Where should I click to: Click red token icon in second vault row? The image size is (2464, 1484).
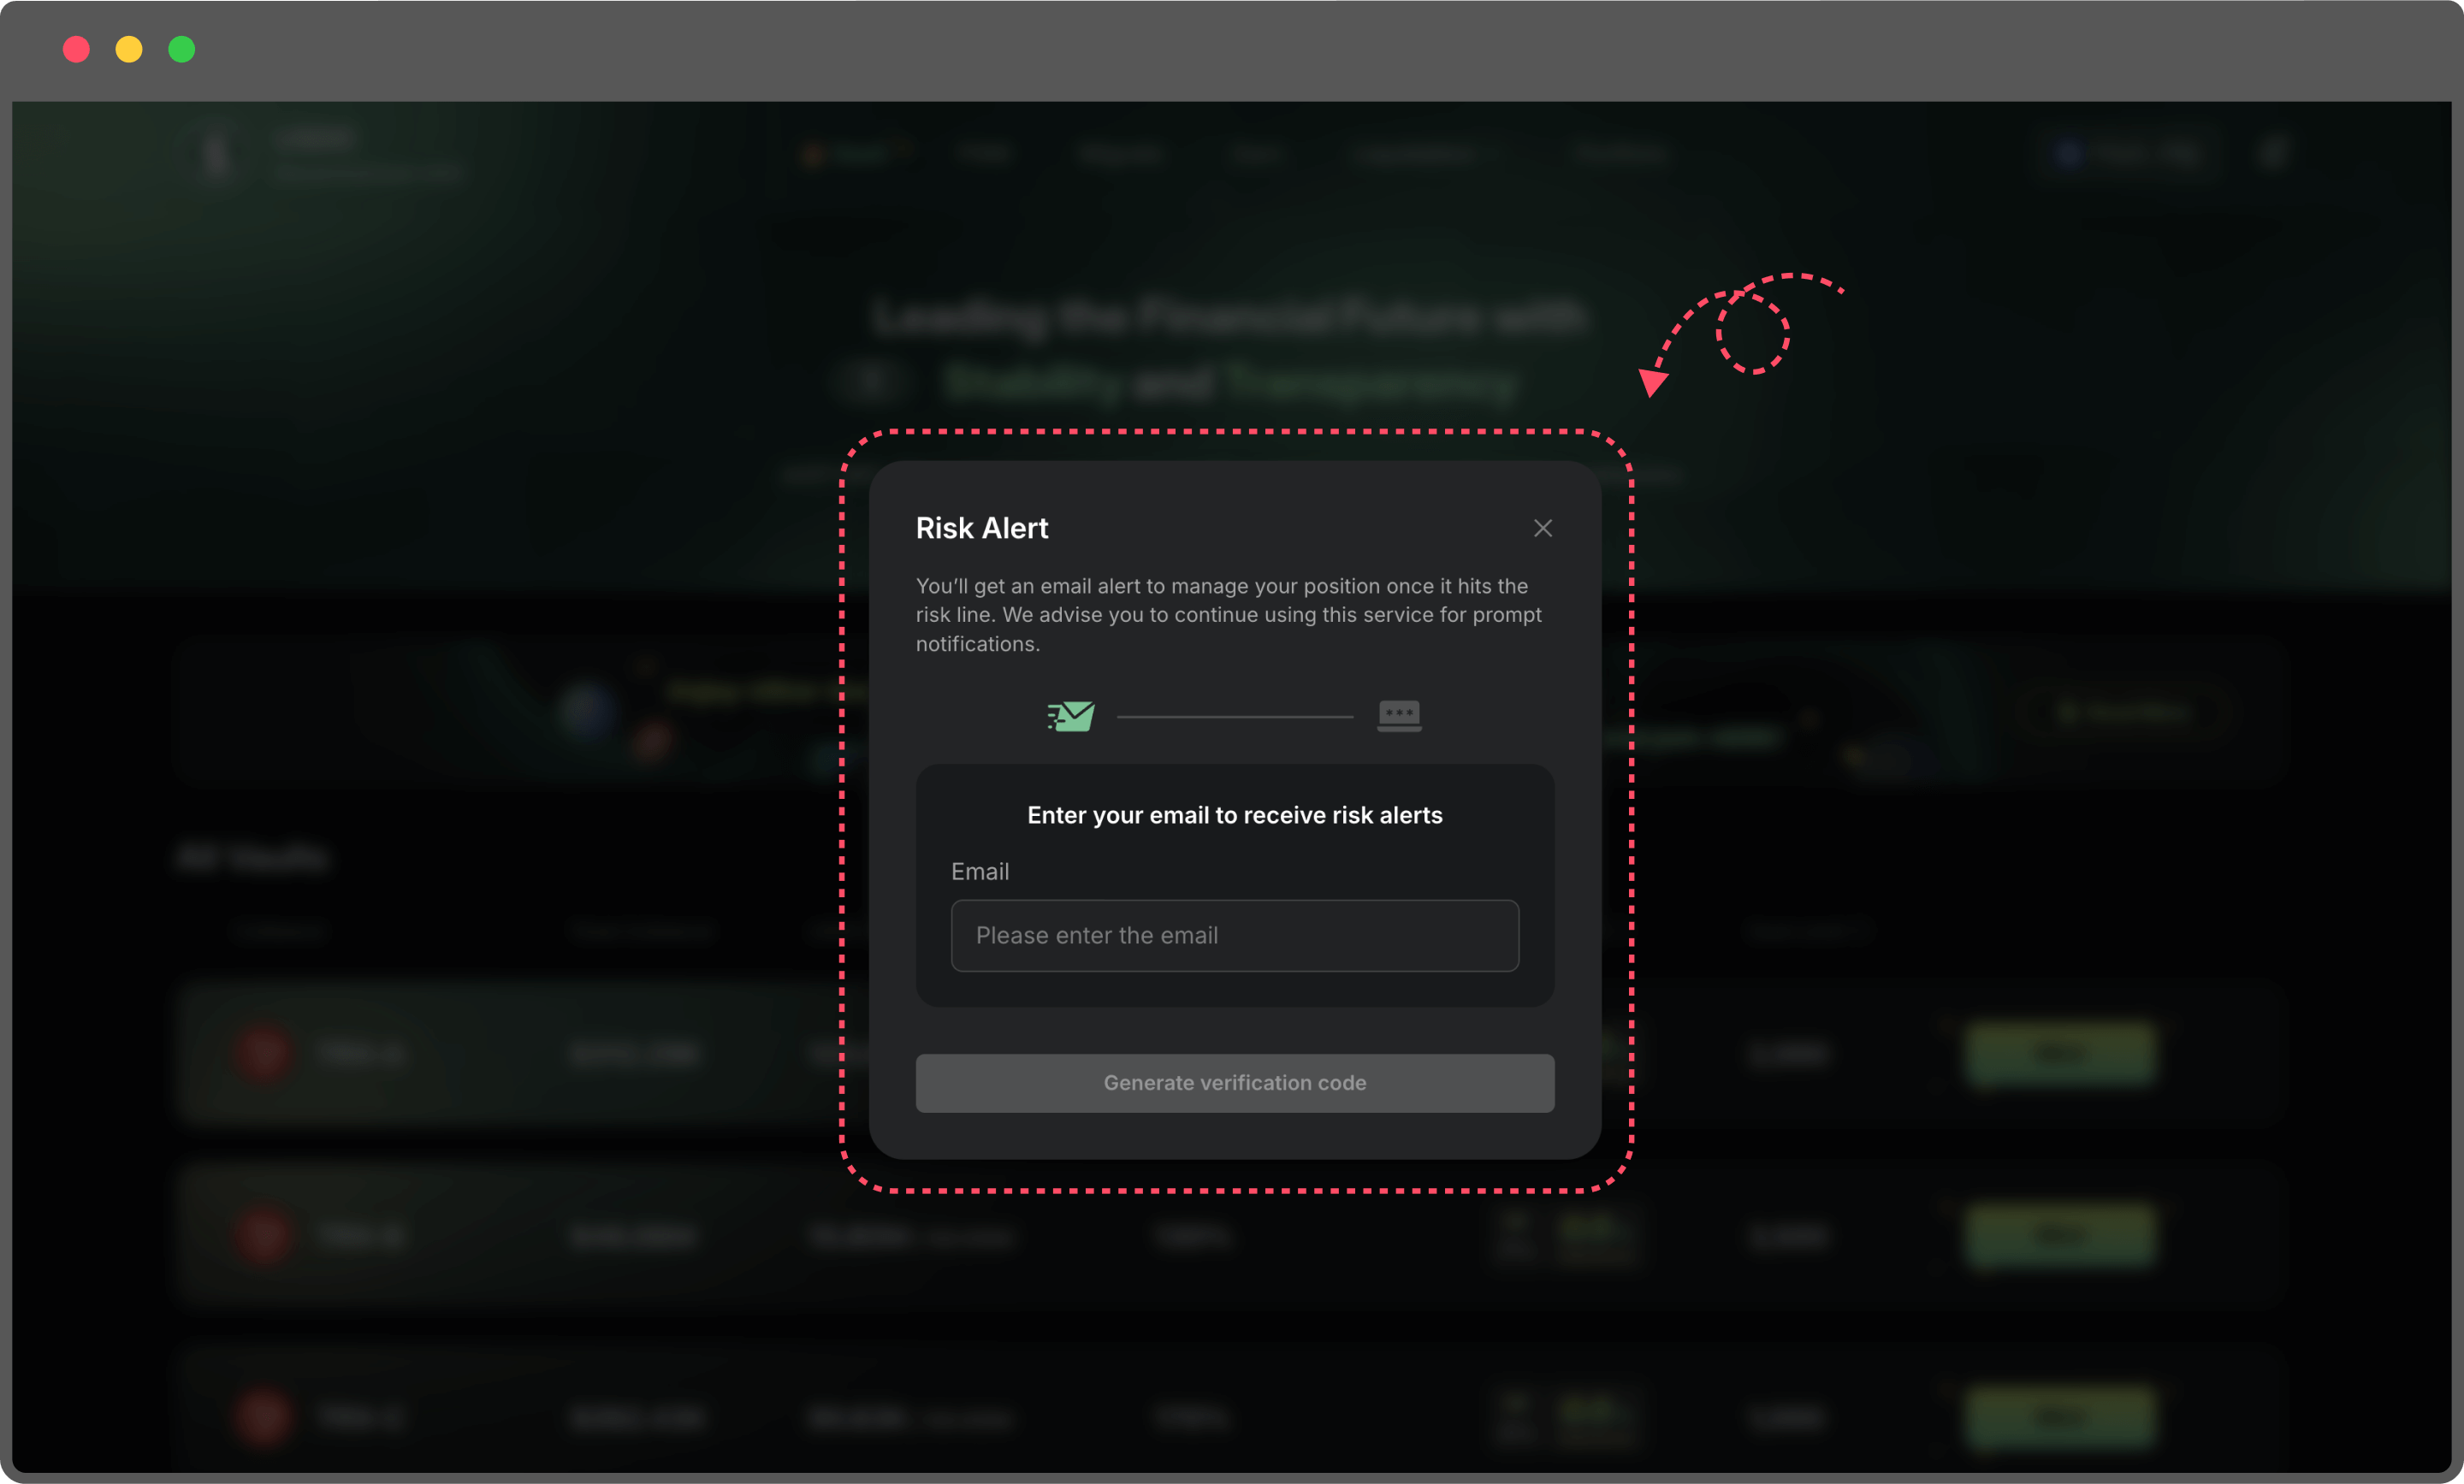click(263, 1236)
